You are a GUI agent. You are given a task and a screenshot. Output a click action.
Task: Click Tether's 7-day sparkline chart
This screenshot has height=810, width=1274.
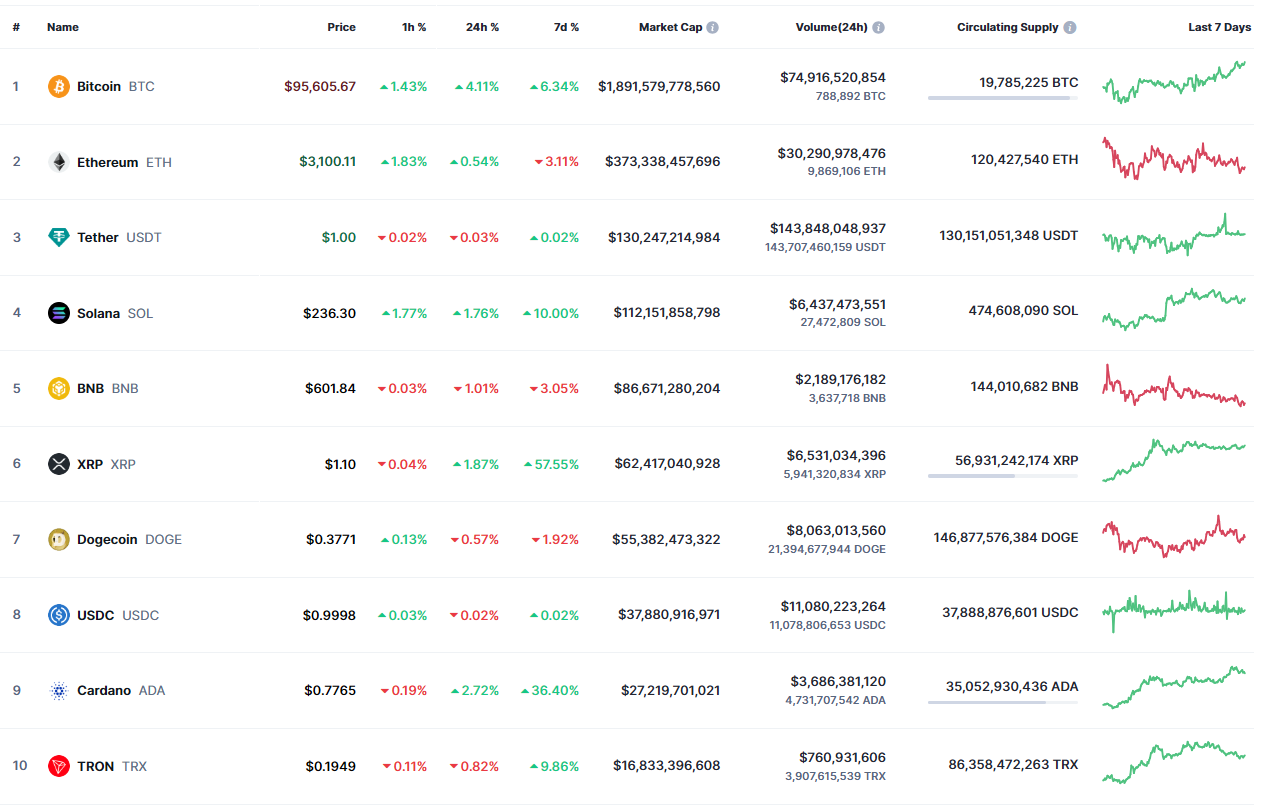click(1174, 235)
